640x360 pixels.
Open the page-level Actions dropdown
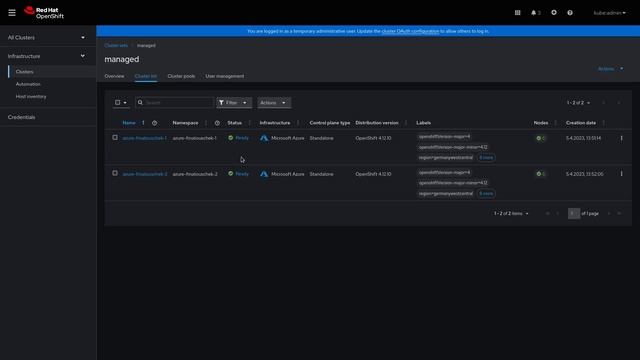click(x=611, y=69)
